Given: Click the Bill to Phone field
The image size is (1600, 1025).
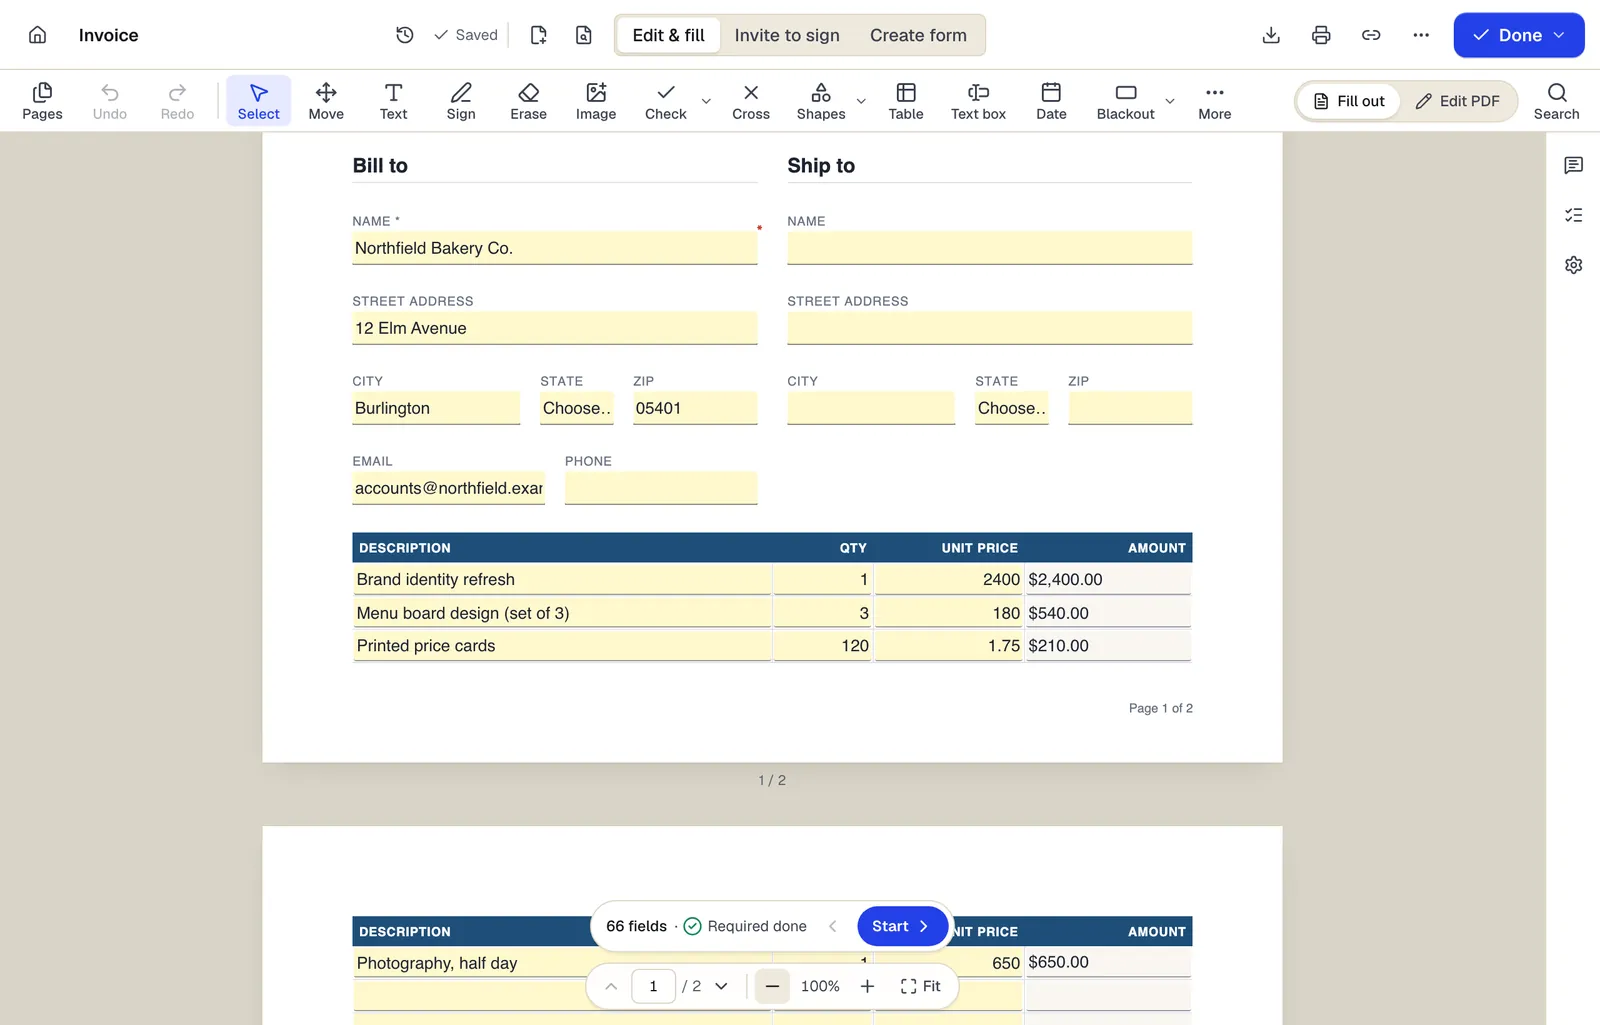Looking at the screenshot, I should coord(661,488).
